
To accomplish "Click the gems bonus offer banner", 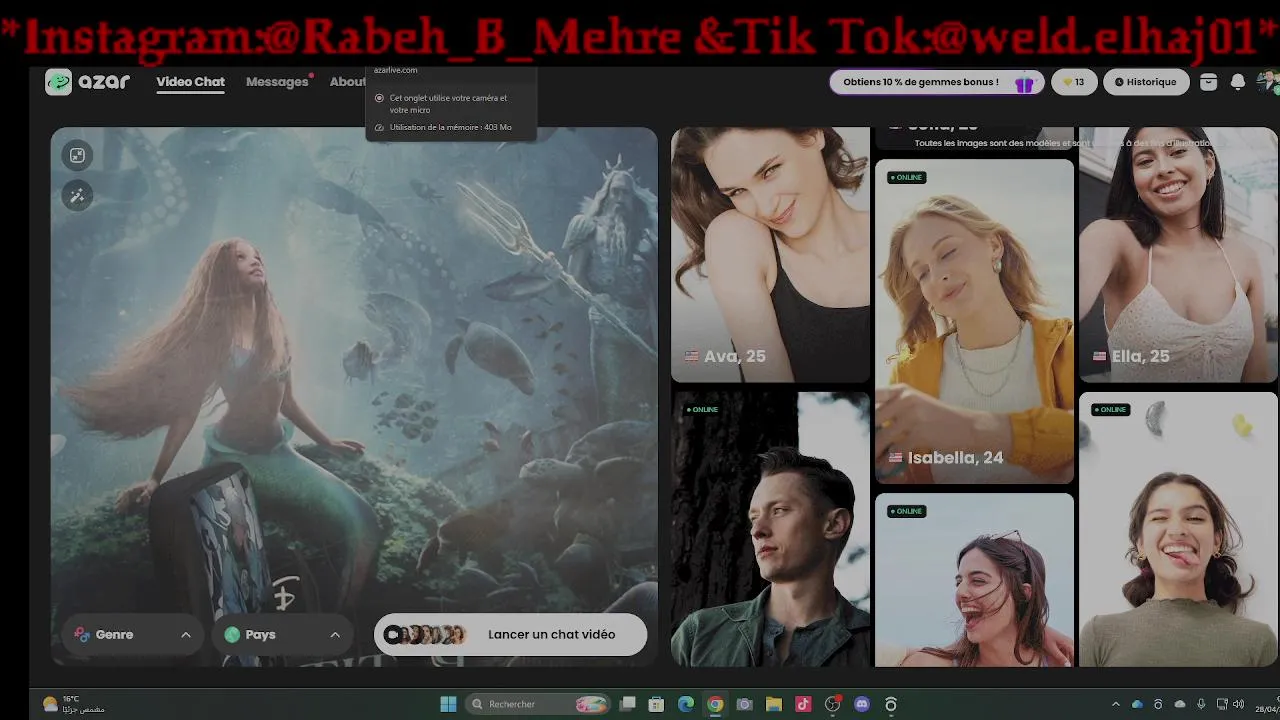I will coord(937,82).
